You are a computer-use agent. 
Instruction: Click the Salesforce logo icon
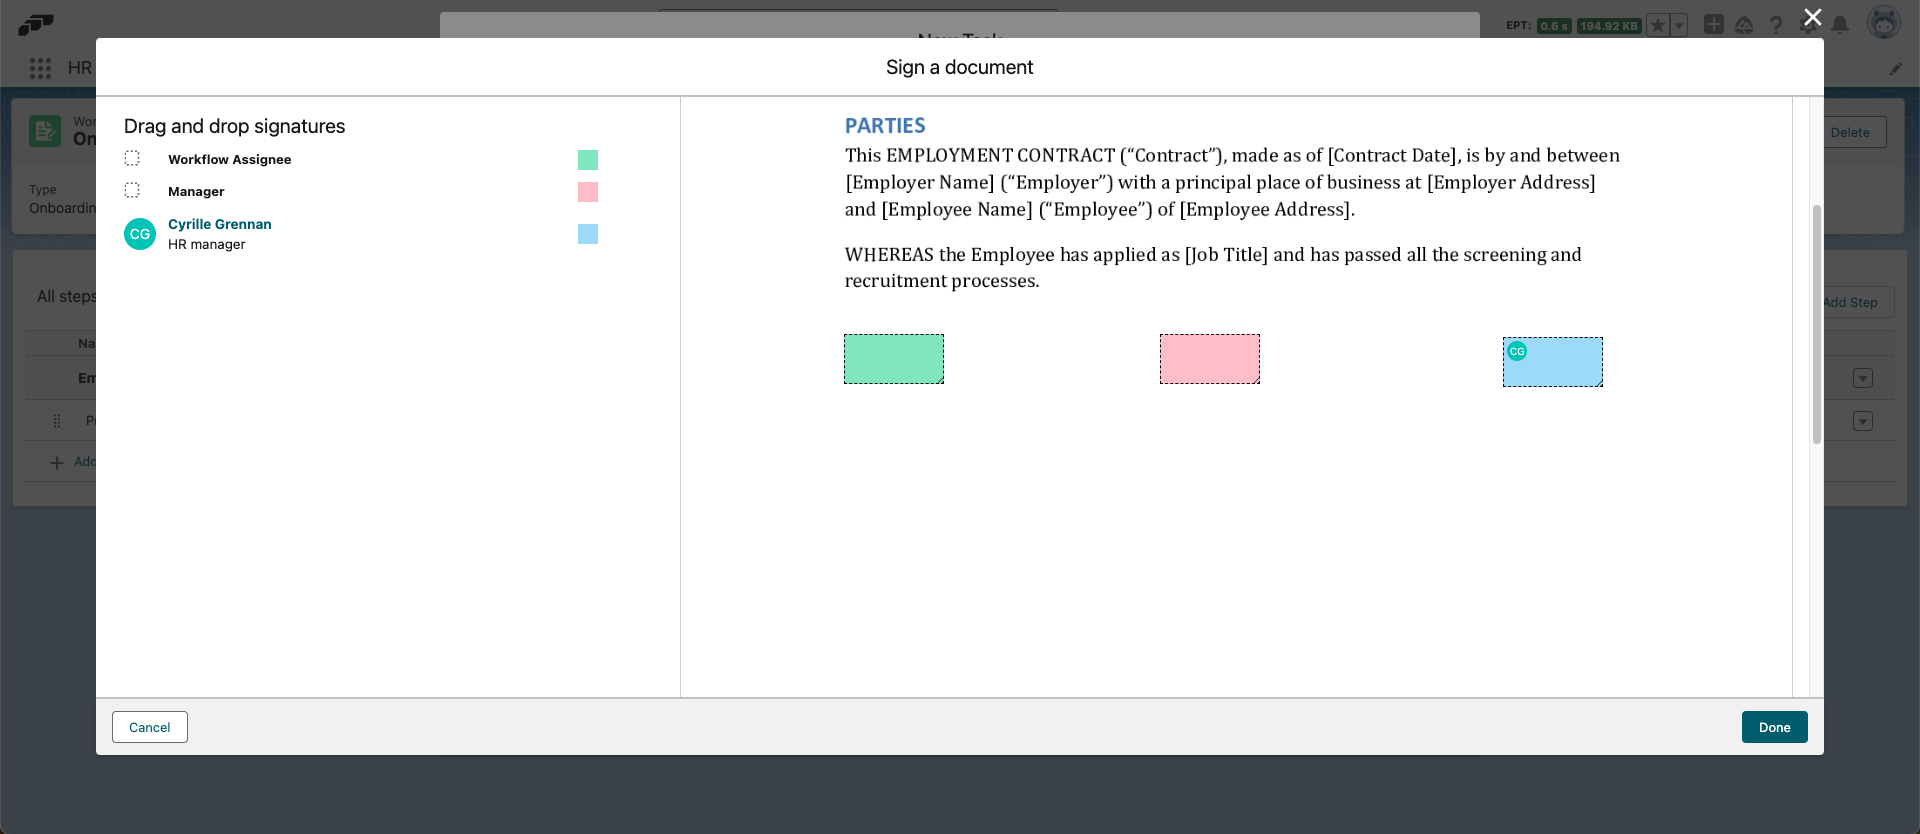[36, 23]
